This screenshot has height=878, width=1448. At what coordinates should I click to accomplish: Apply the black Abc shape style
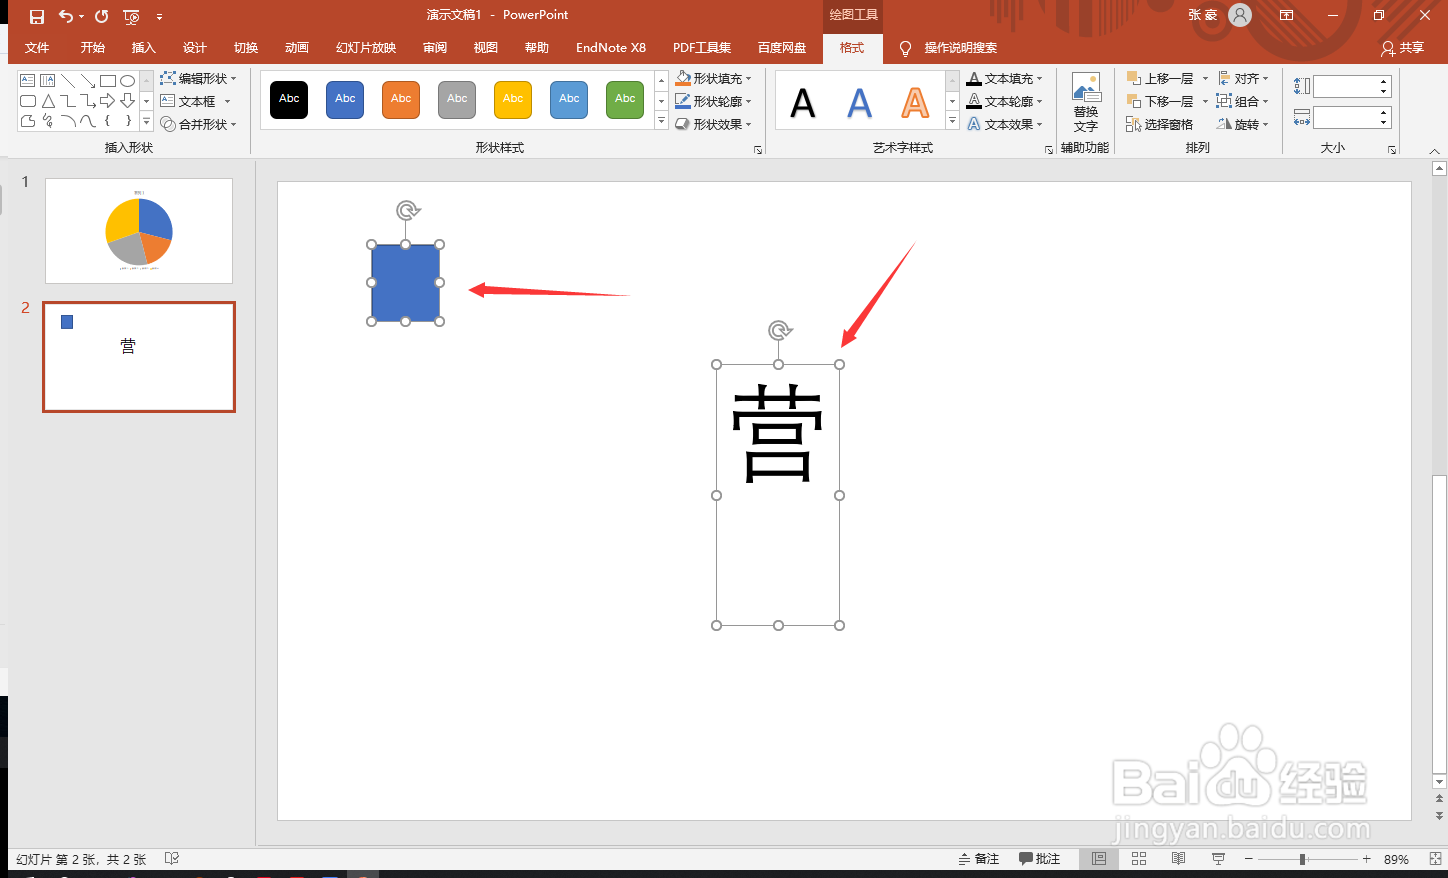pyautogui.click(x=289, y=99)
